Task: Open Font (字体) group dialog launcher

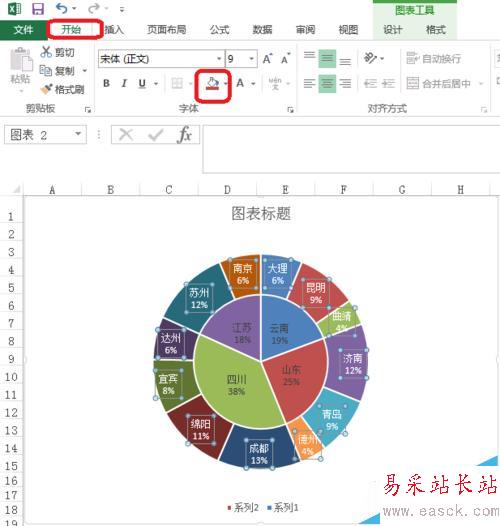Action: 291,110
